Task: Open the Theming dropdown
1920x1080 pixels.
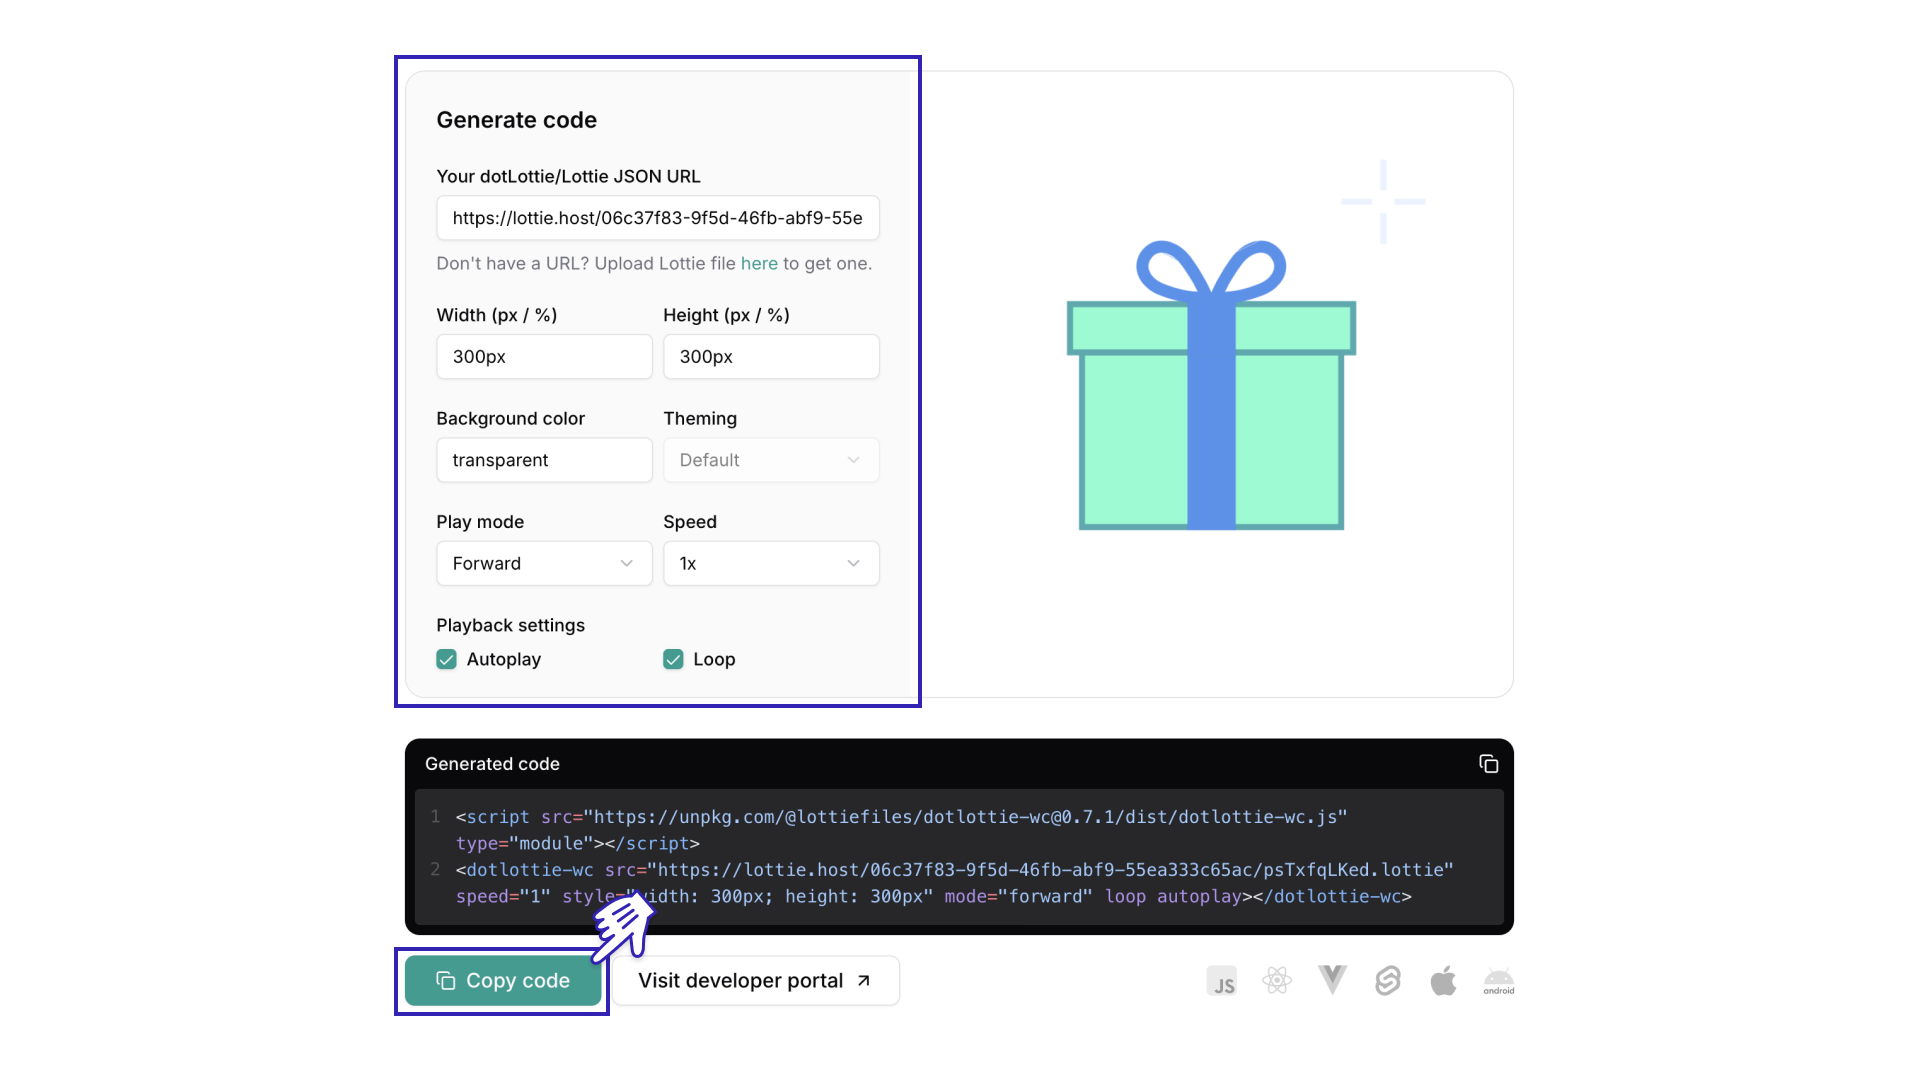Action: pyautogui.click(x=771, y=460)
